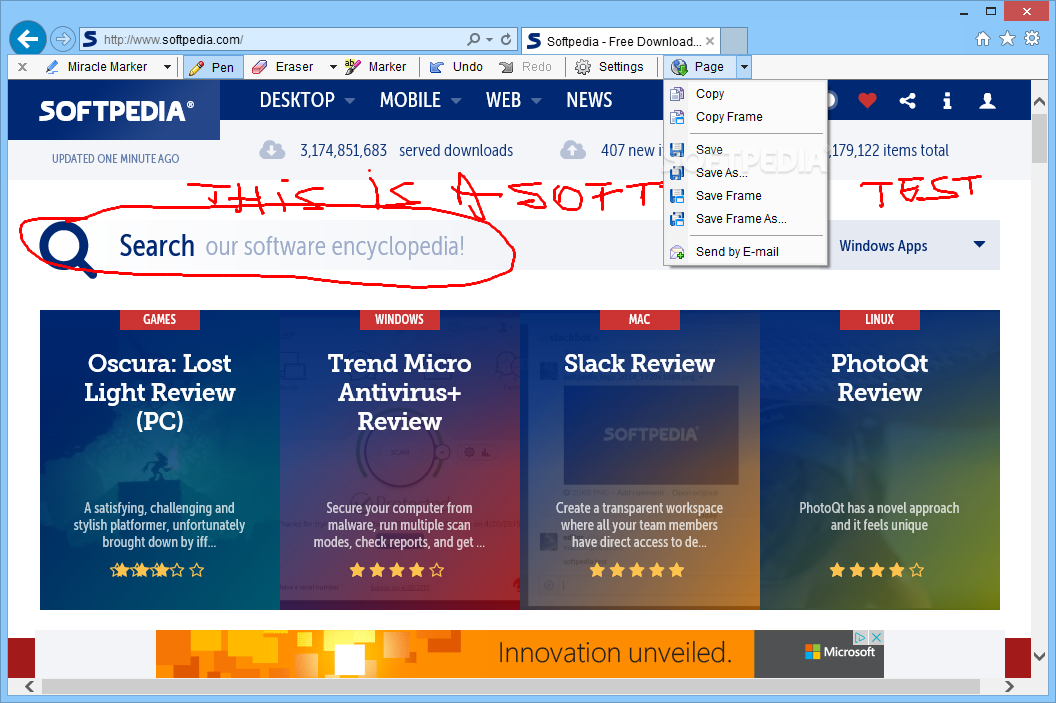Screen dimensions: 1056x703
Task: Open the LINUX category label
Action: coord(880,319)
